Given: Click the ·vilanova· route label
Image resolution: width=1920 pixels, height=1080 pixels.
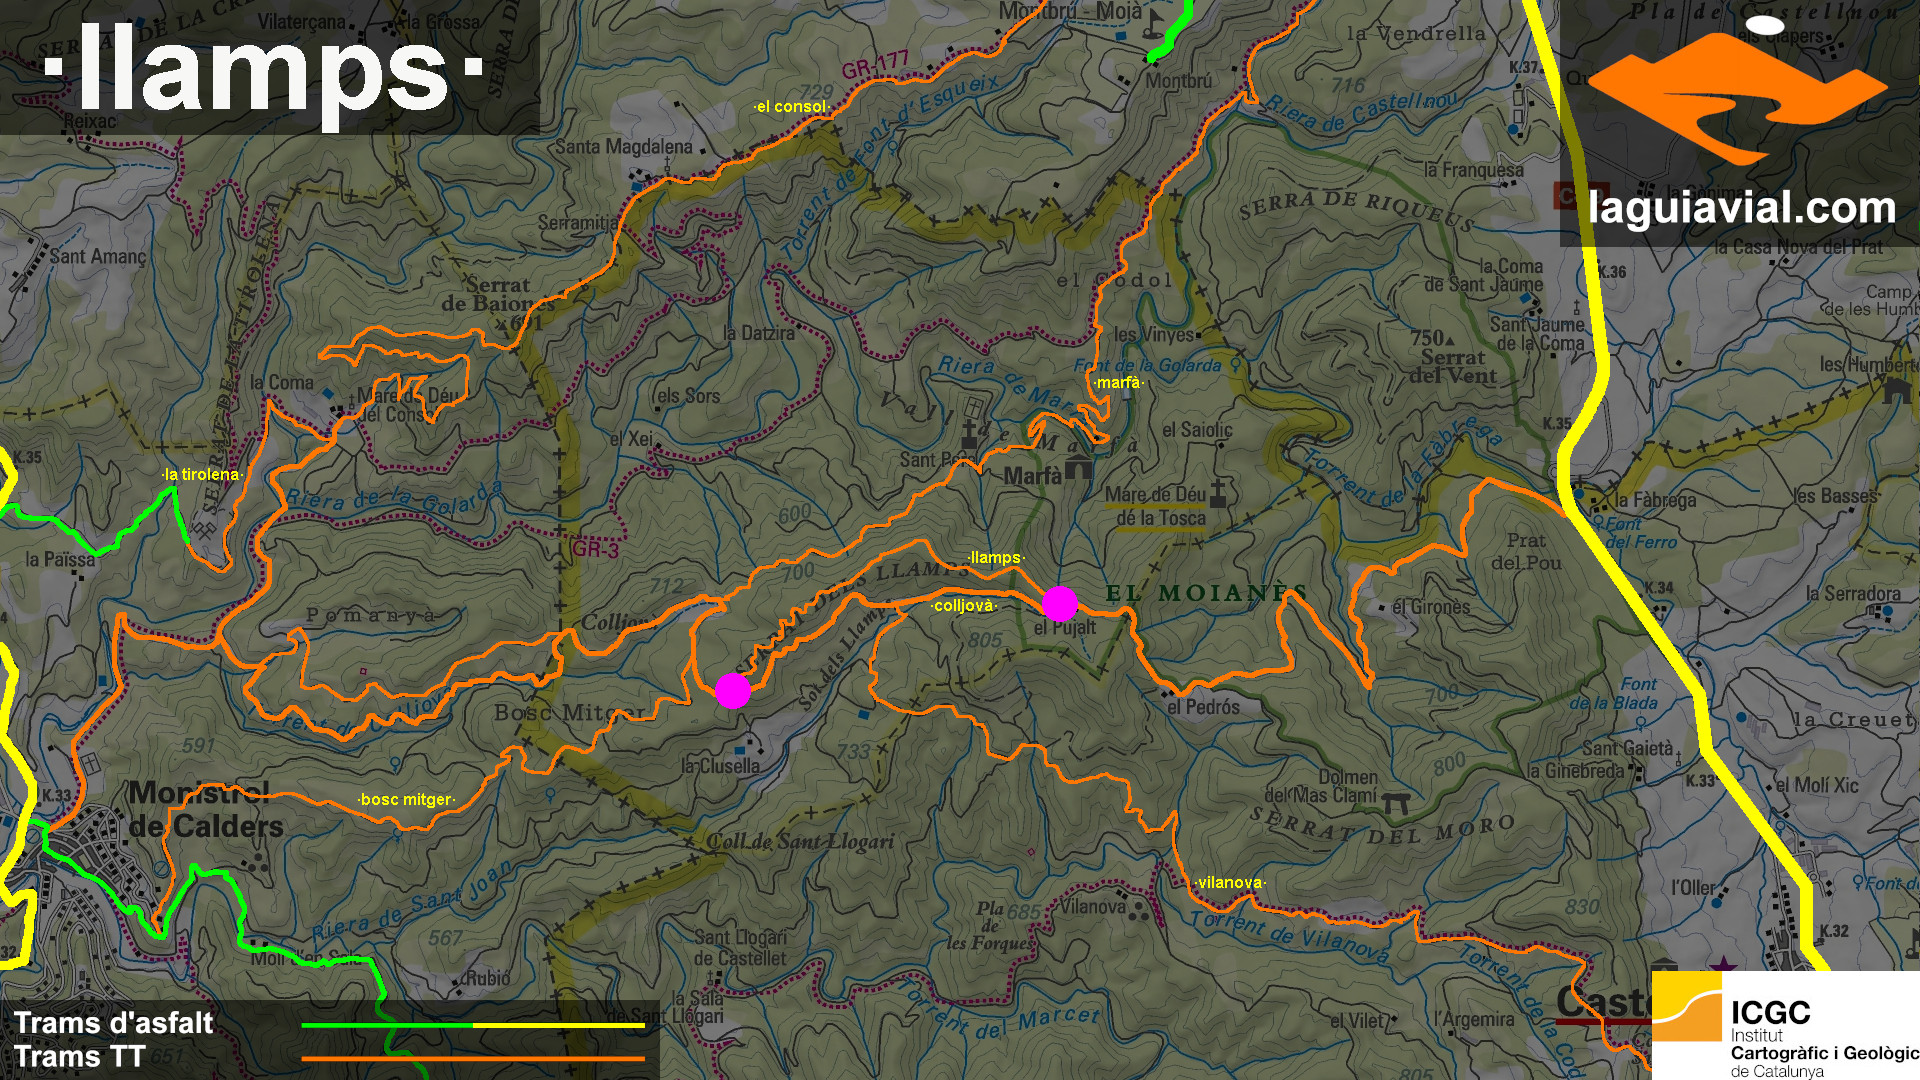Looking at the screenshot, I should pos(1230,883).
